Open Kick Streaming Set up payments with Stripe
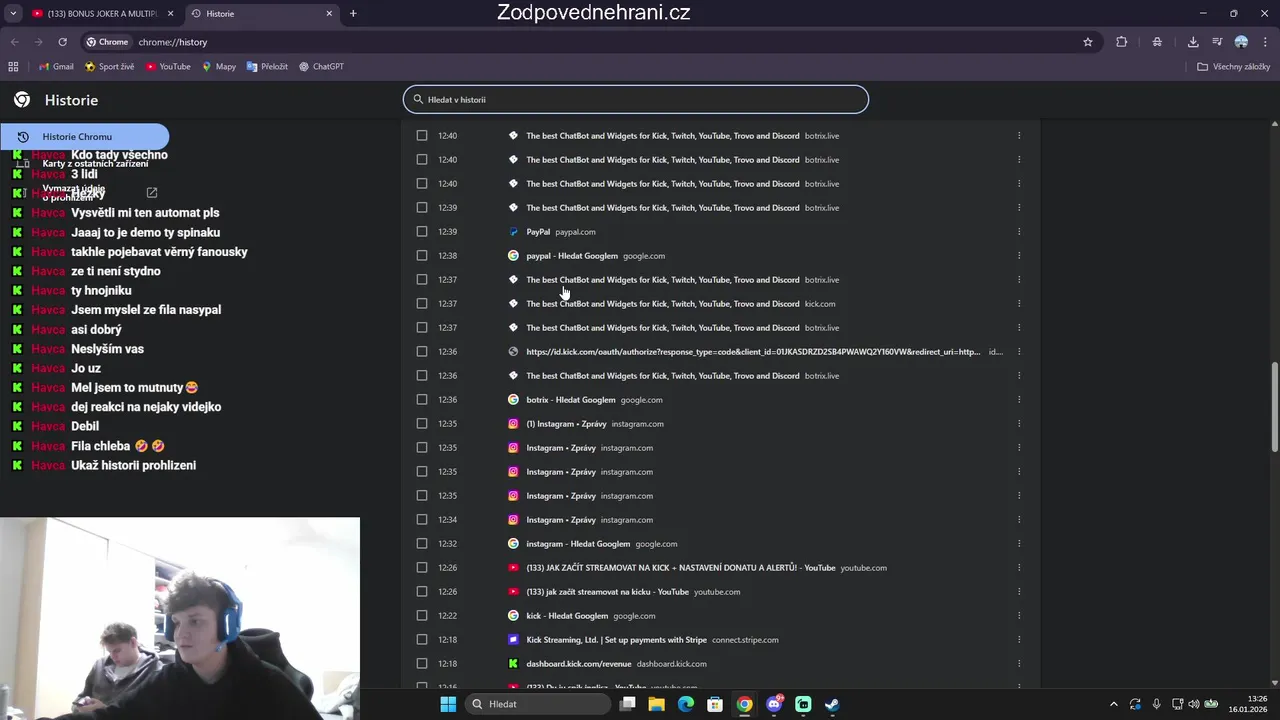 click(616, 640)
